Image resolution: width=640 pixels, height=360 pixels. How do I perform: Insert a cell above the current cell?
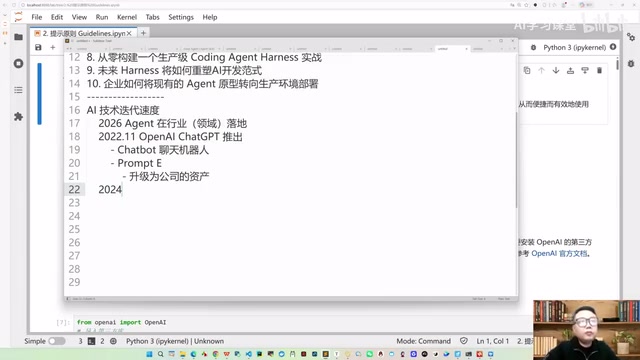point(570,71)
